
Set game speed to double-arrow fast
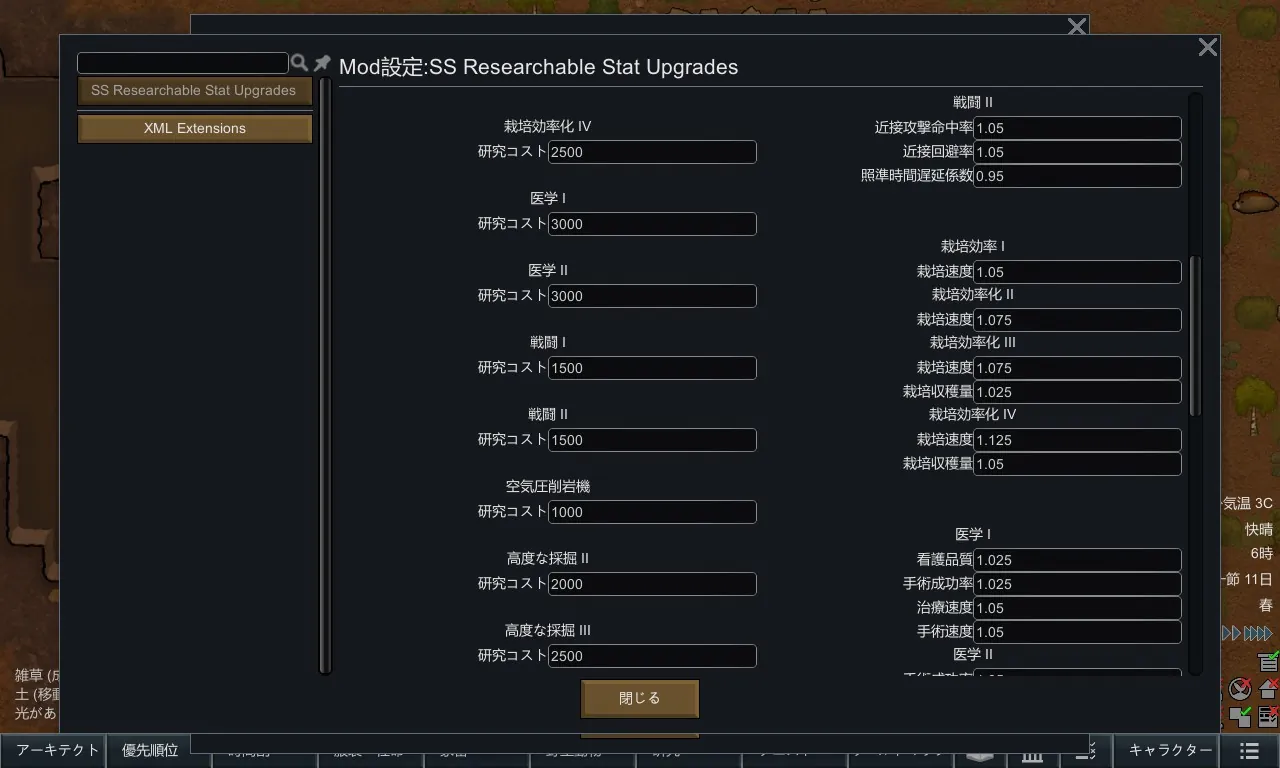pos(1232,633)
